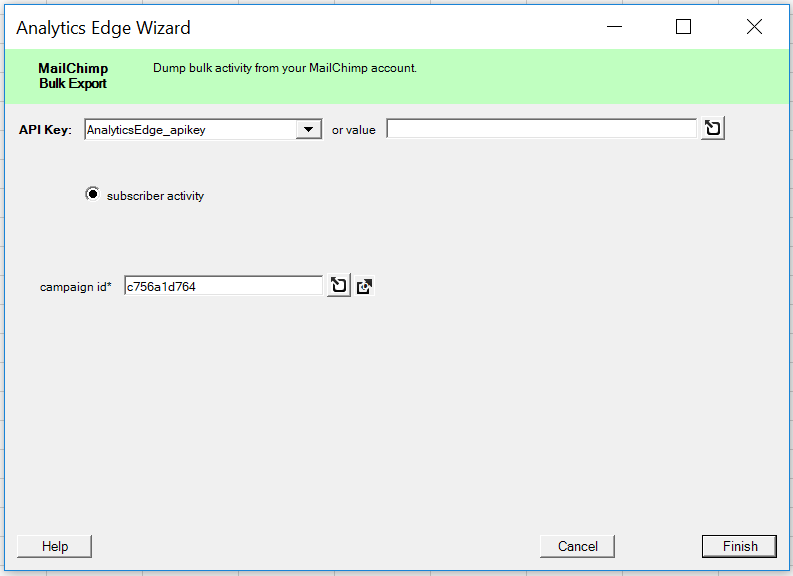Click the 'MailChimp Bulk Export' heading text
Image resolution: width=793 pixels, height=576 pixels.
pyautogui.click(x=73, y=76)
